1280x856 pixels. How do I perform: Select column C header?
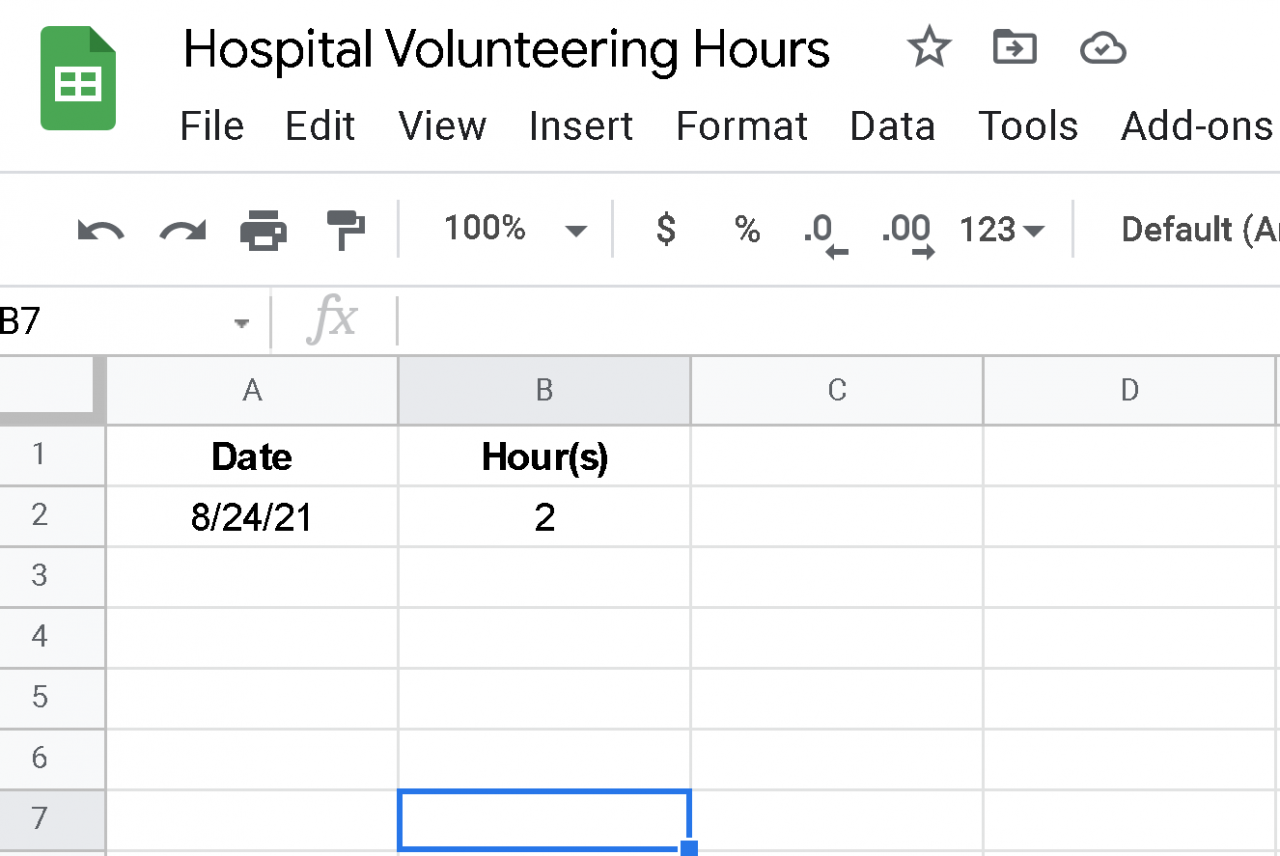point(837,390)
